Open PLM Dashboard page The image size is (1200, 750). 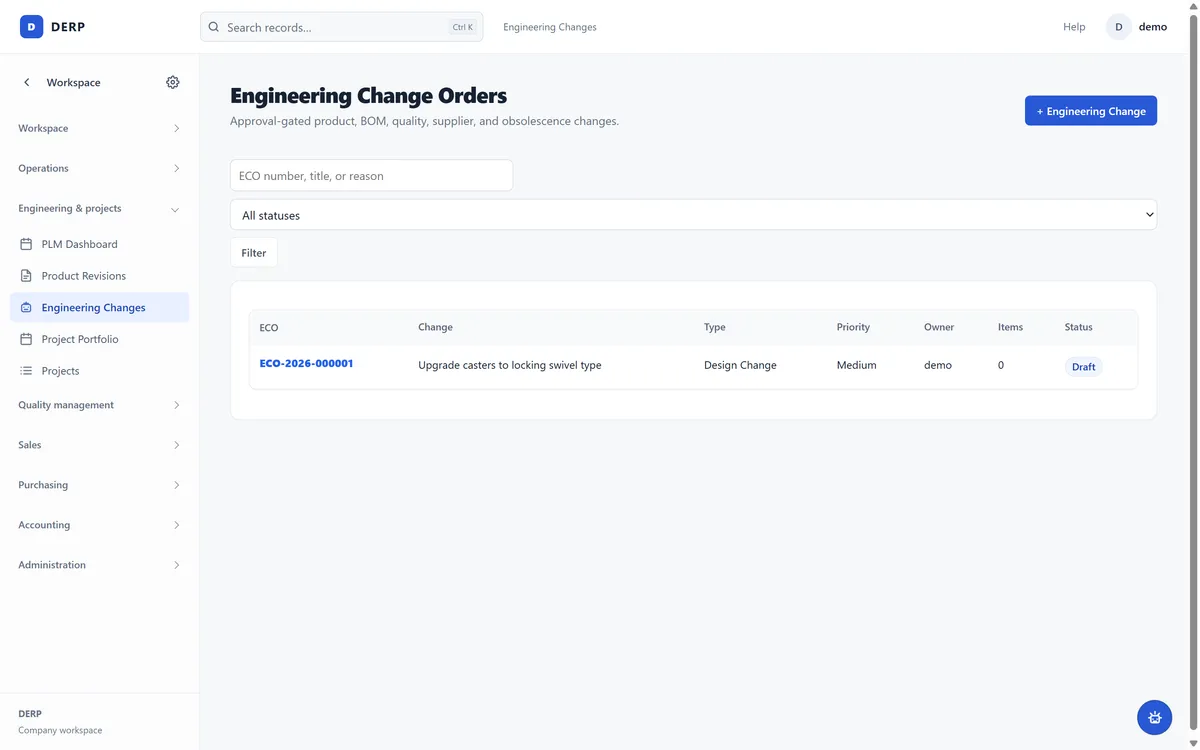[99, 244]
